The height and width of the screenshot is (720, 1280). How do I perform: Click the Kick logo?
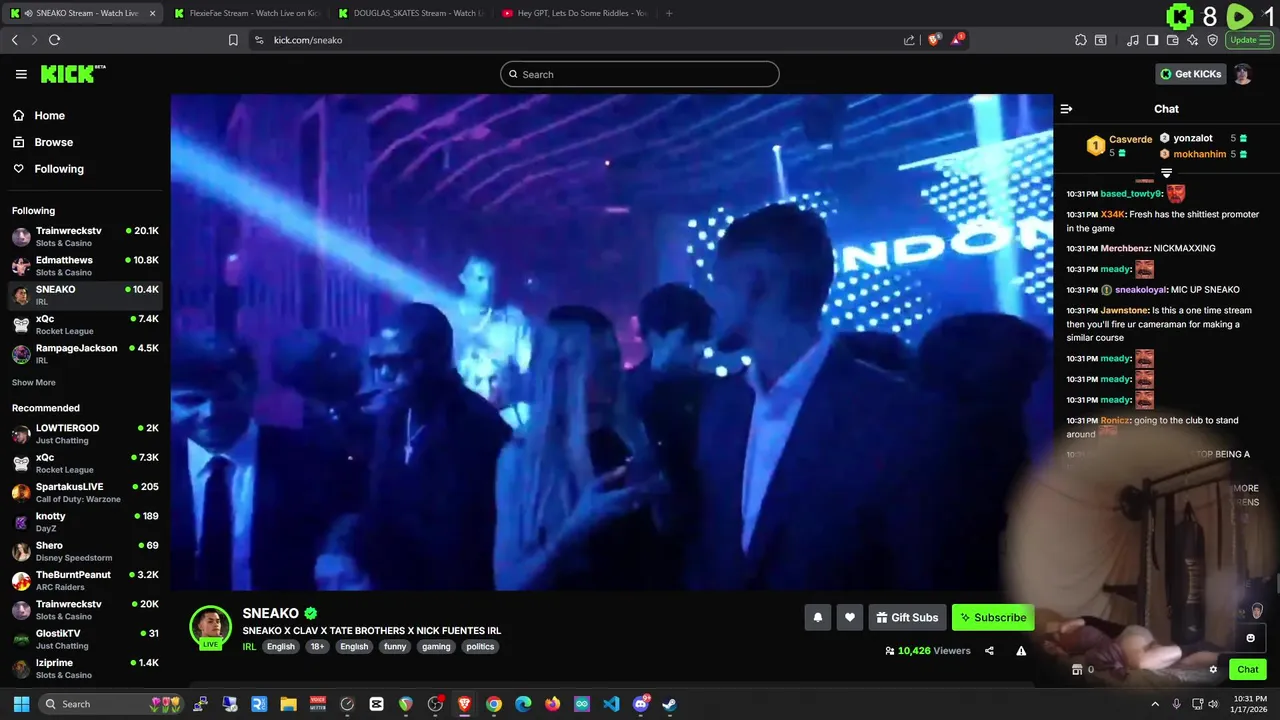pyautogui.click(x=72, y=74)
